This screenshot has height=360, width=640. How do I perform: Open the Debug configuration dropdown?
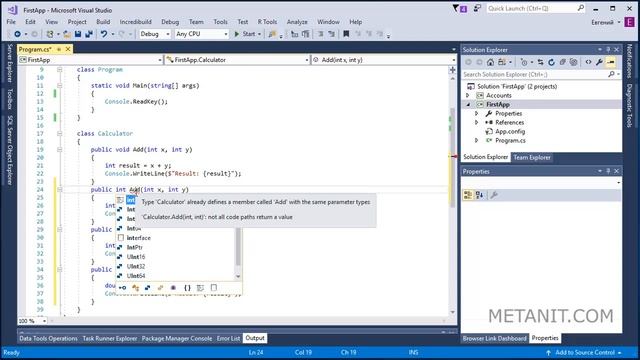[155, 34]
